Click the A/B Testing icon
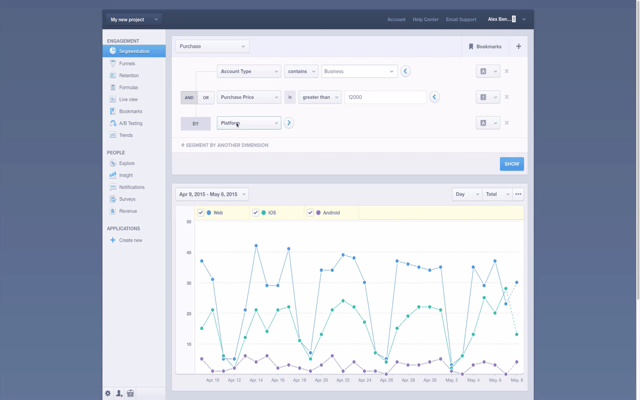This screenshot has height=400, width=640. [113, 123]
